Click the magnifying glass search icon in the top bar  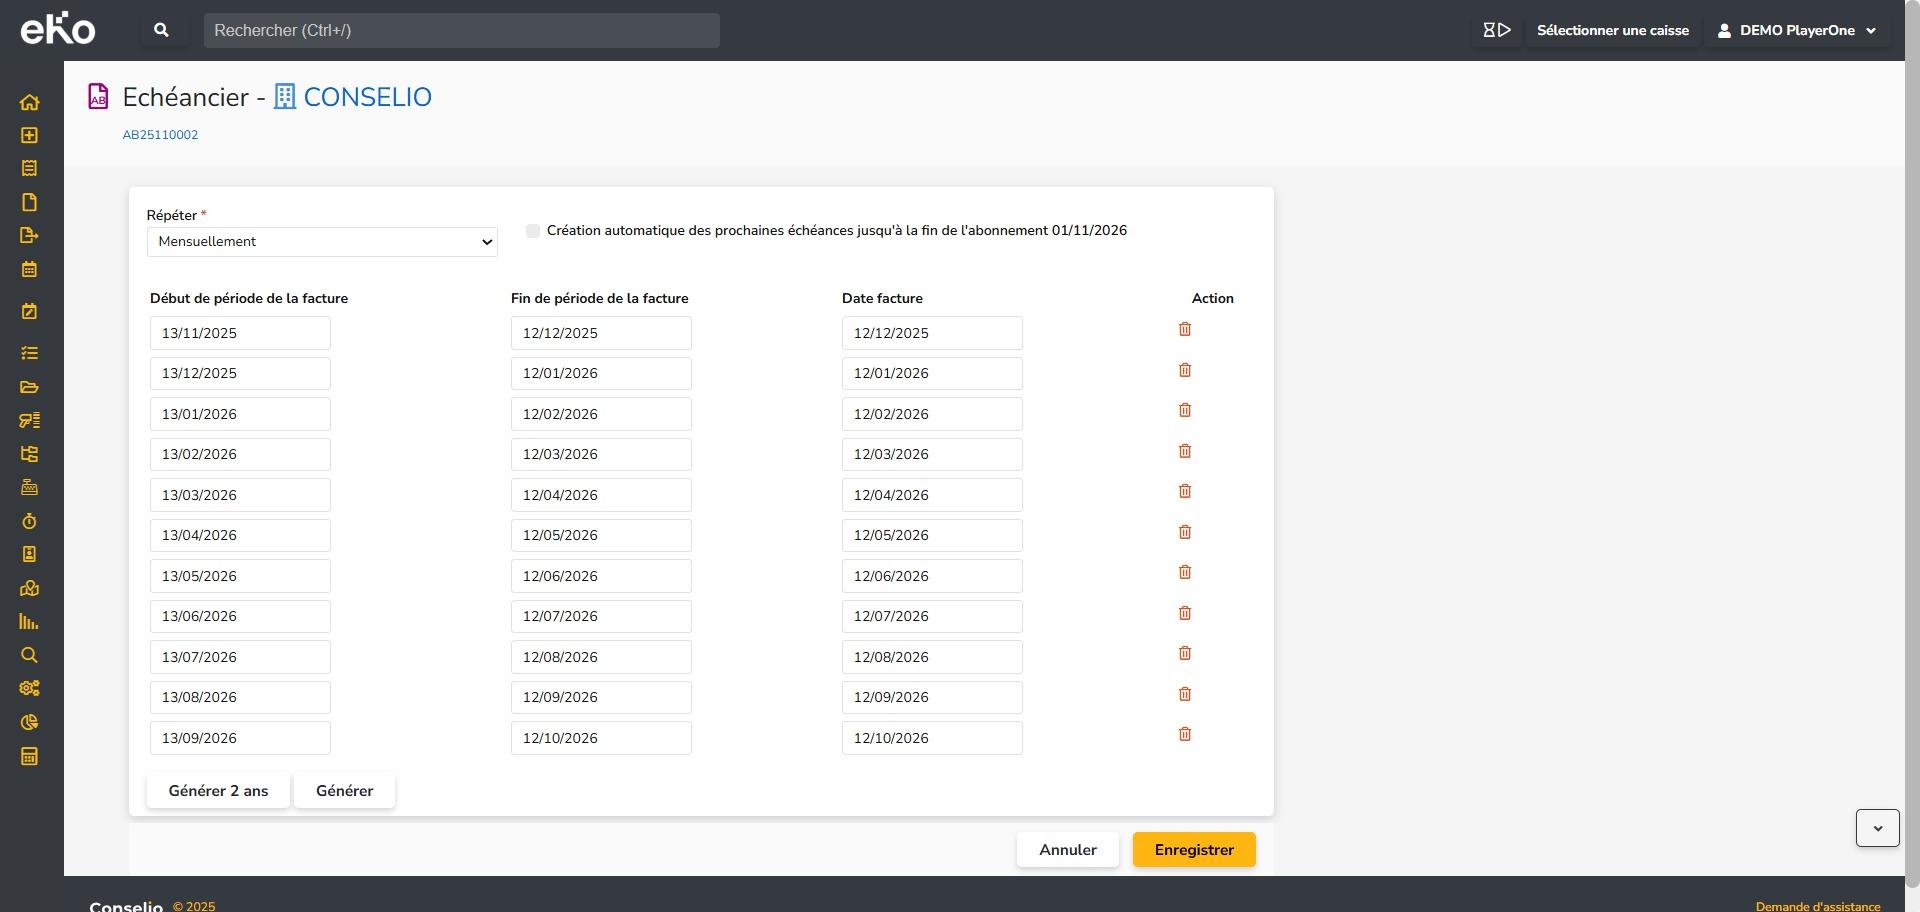pyautogui.click(x=161, y=30)
